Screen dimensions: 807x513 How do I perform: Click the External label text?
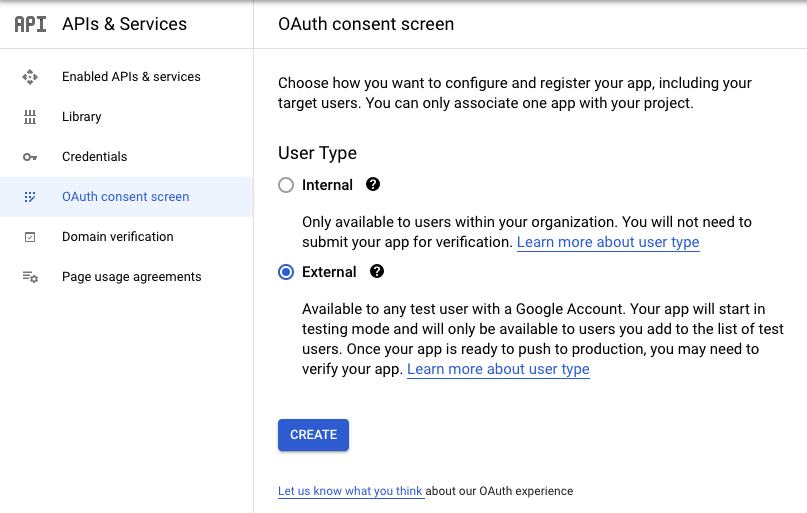(329, 272)
